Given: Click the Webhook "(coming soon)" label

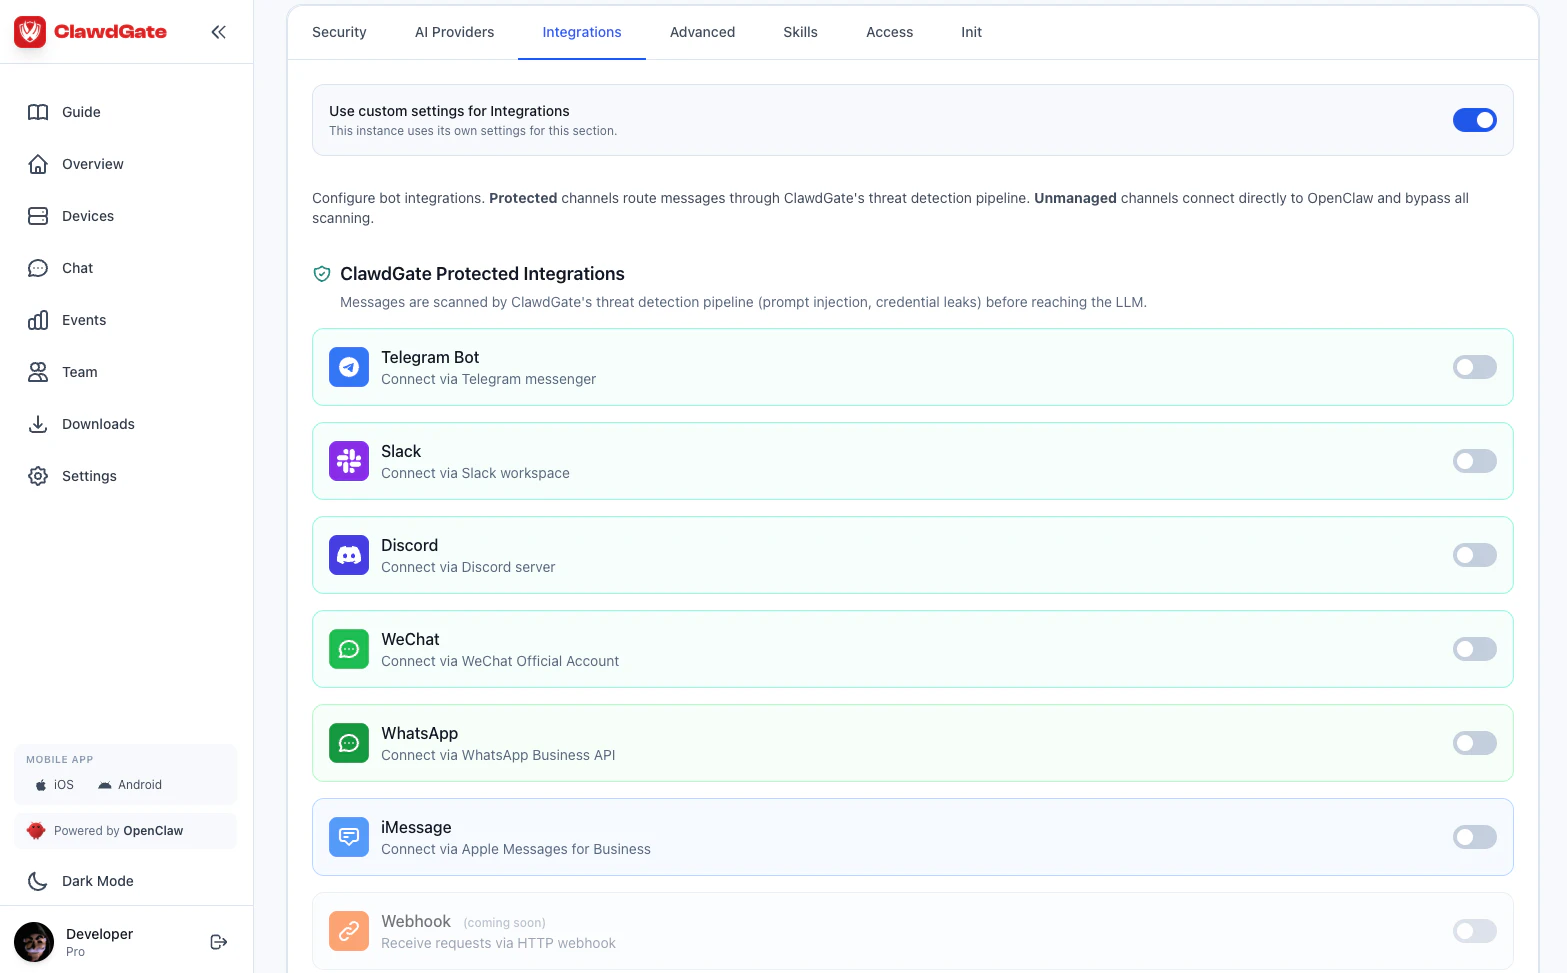Looking at the screenshot, I should (504, 923).
